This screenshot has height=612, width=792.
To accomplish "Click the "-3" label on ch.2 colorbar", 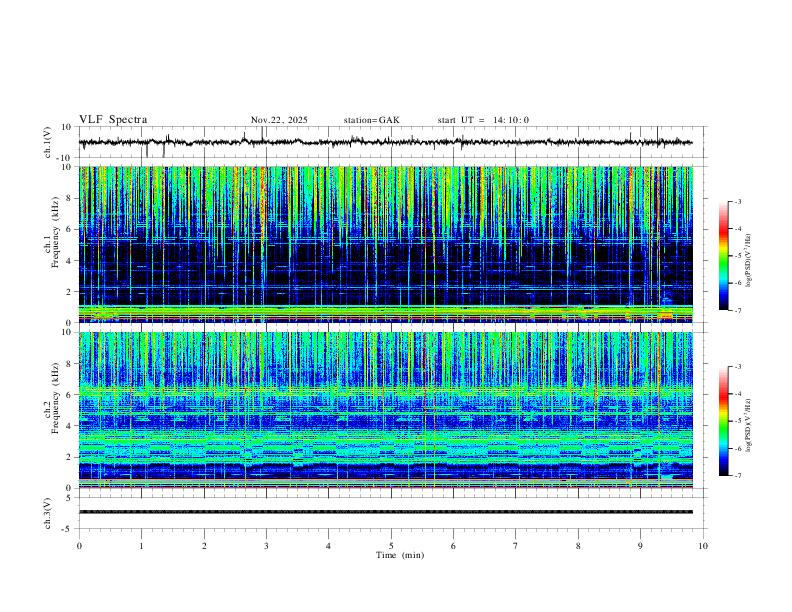I will 738,367.
